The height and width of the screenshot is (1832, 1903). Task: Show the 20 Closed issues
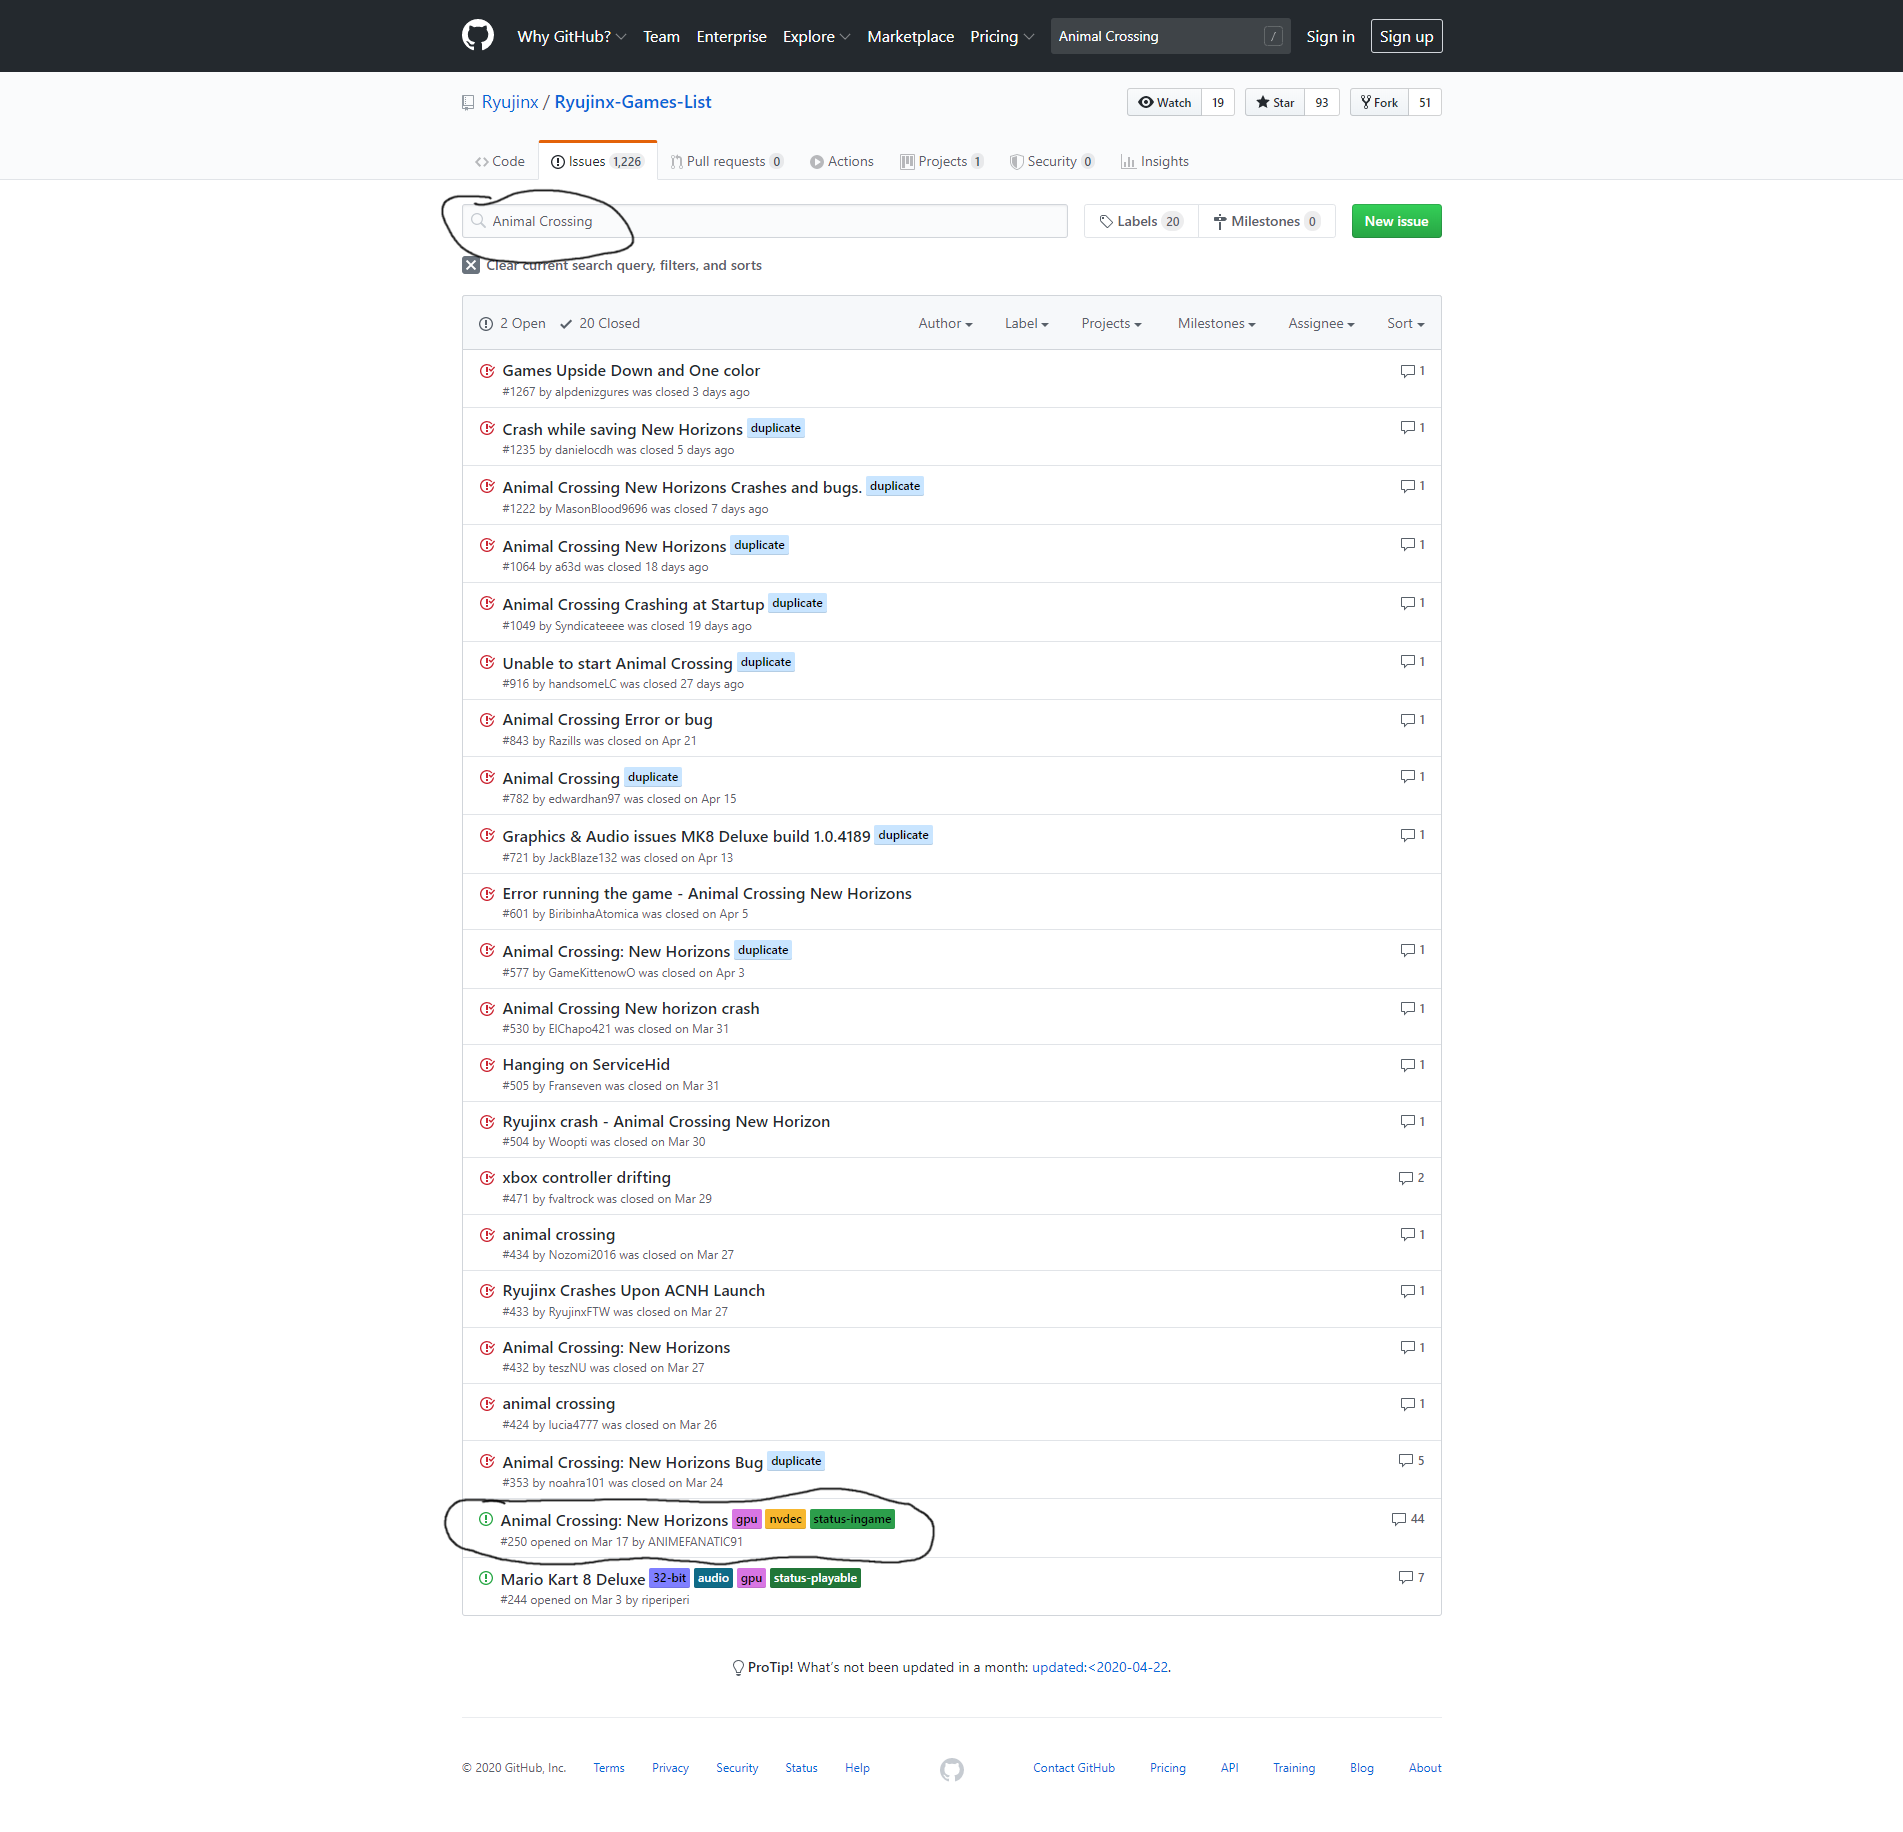click(600, 323)
